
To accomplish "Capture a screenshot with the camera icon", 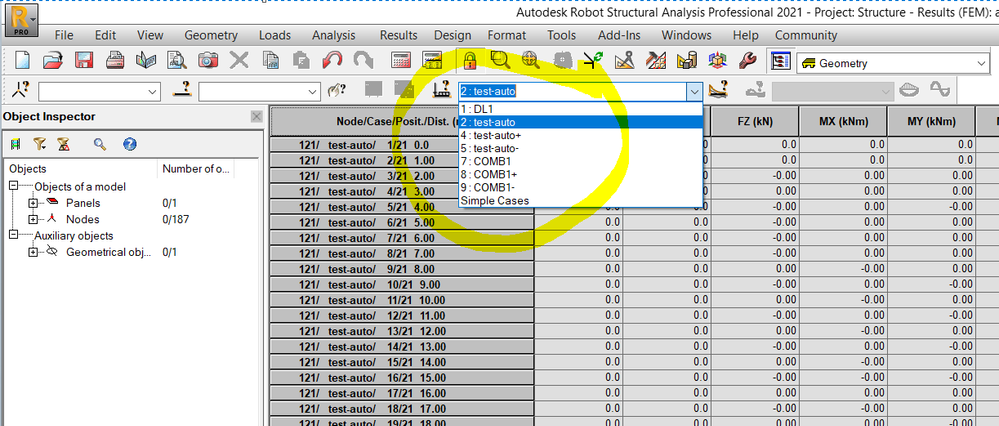I will click(208, 61).
